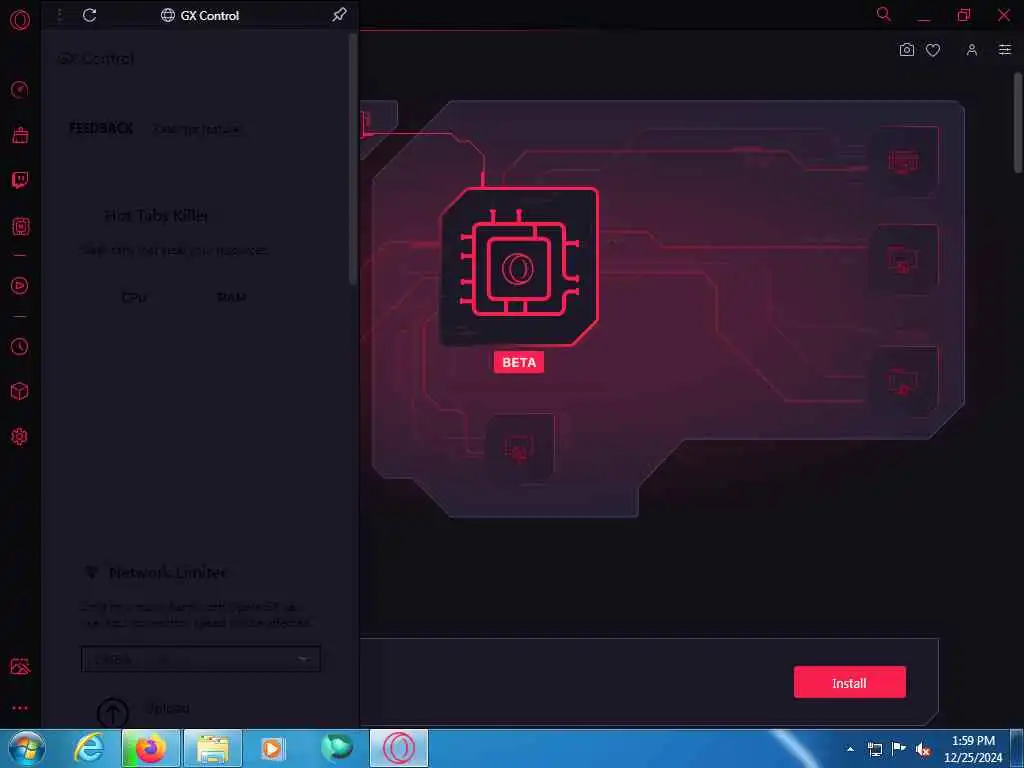Open the Action Center flag icon
The image size is (1024, 768).
pyautogui.click(x=899, y=749)
